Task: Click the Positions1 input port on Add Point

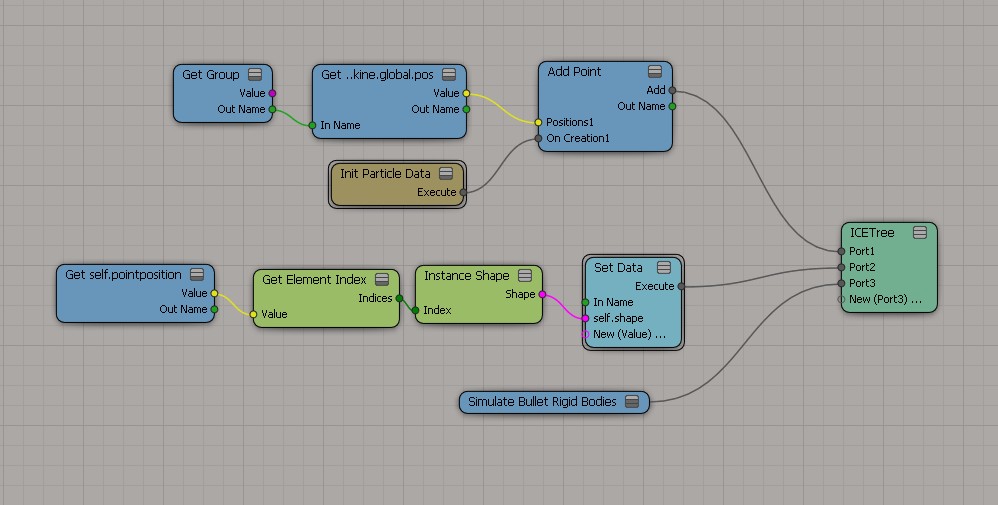Action: click(539, 122)
